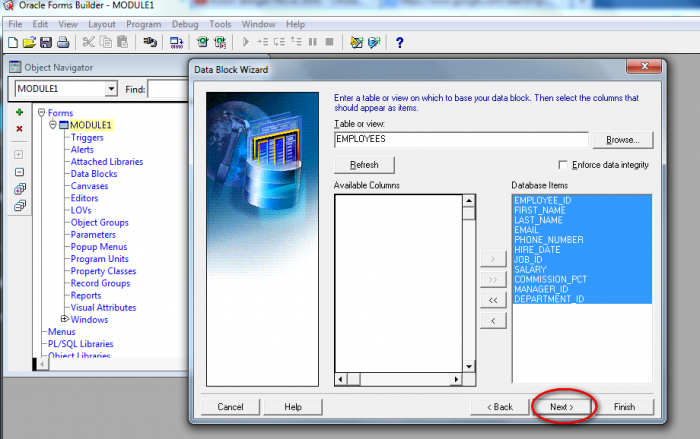Open the Layout menu
Viewport: 700px width, 439px height.
point(101,24)
